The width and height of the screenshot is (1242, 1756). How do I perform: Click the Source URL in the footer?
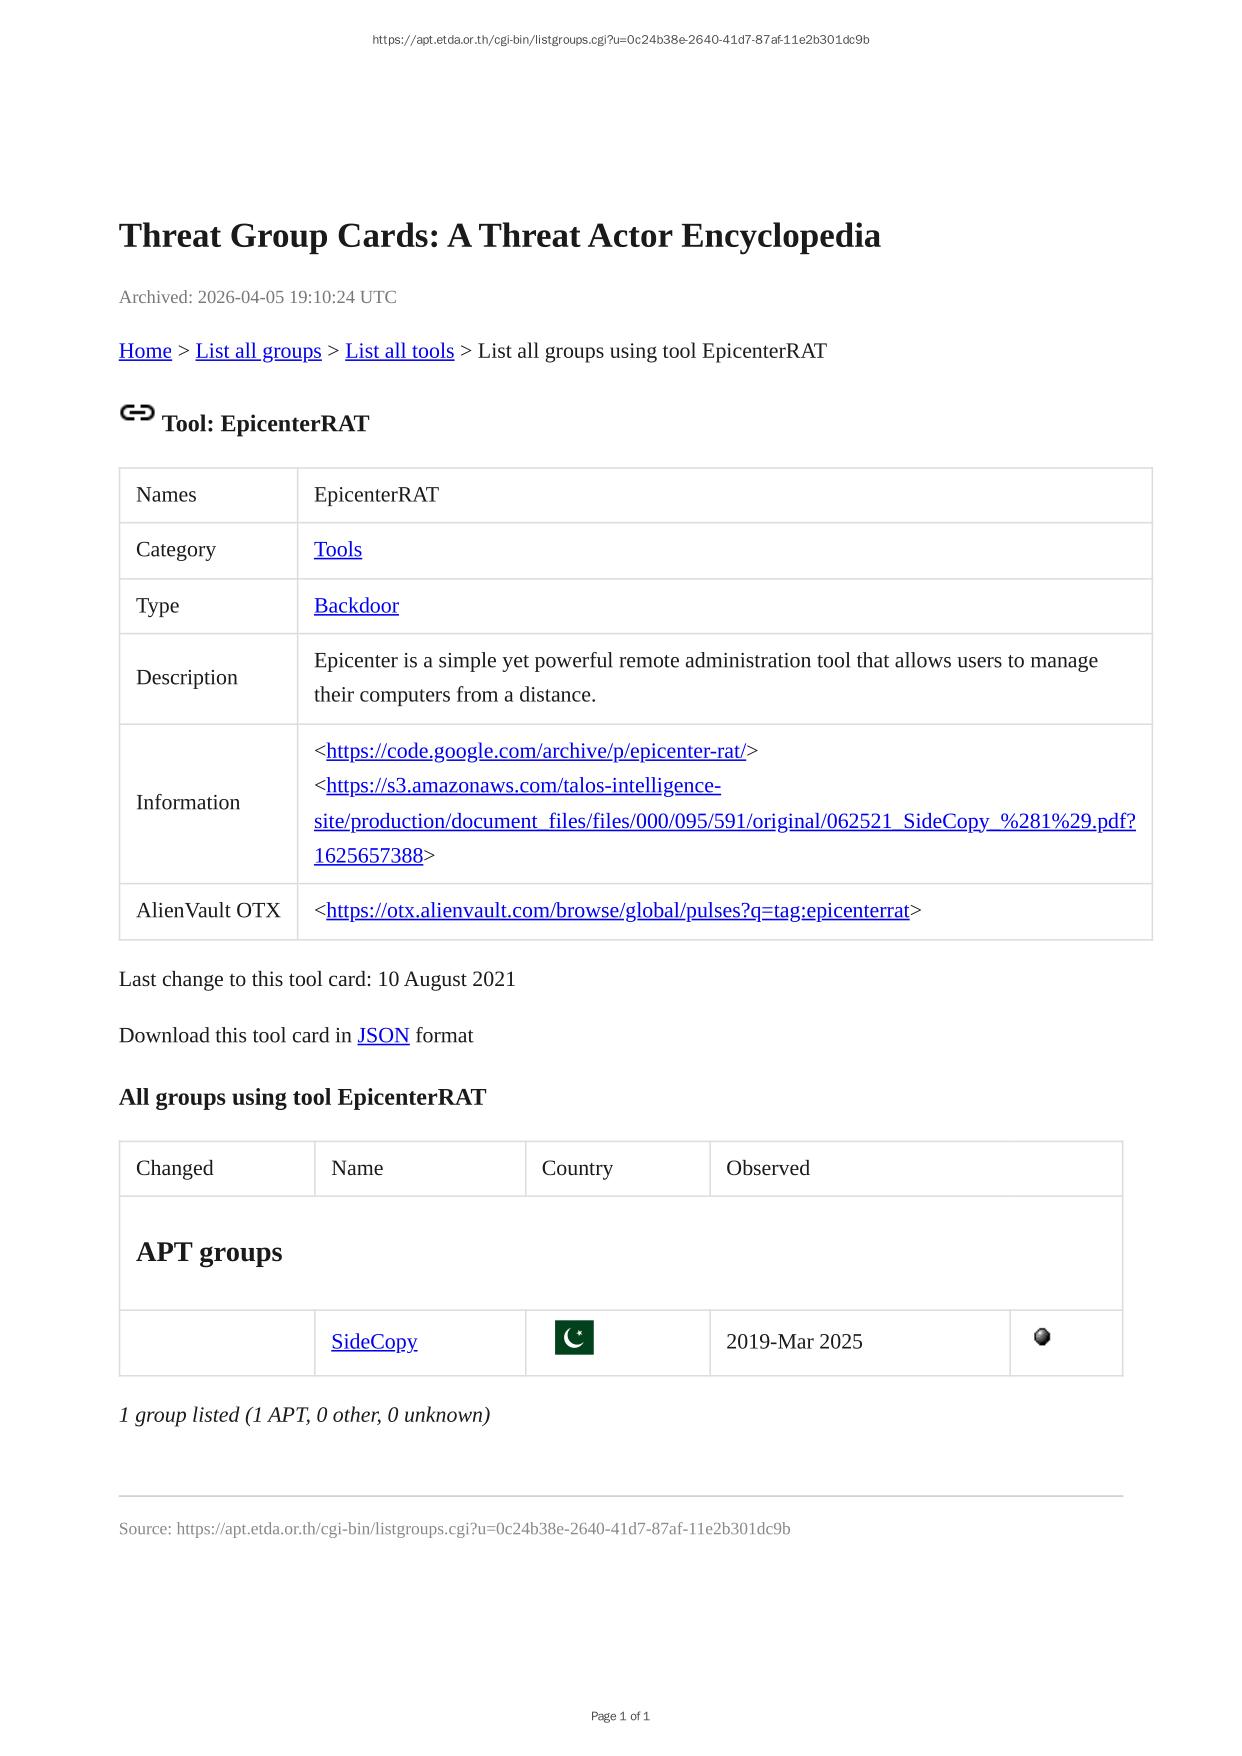pyautogui.click(x=483, y=1529)
